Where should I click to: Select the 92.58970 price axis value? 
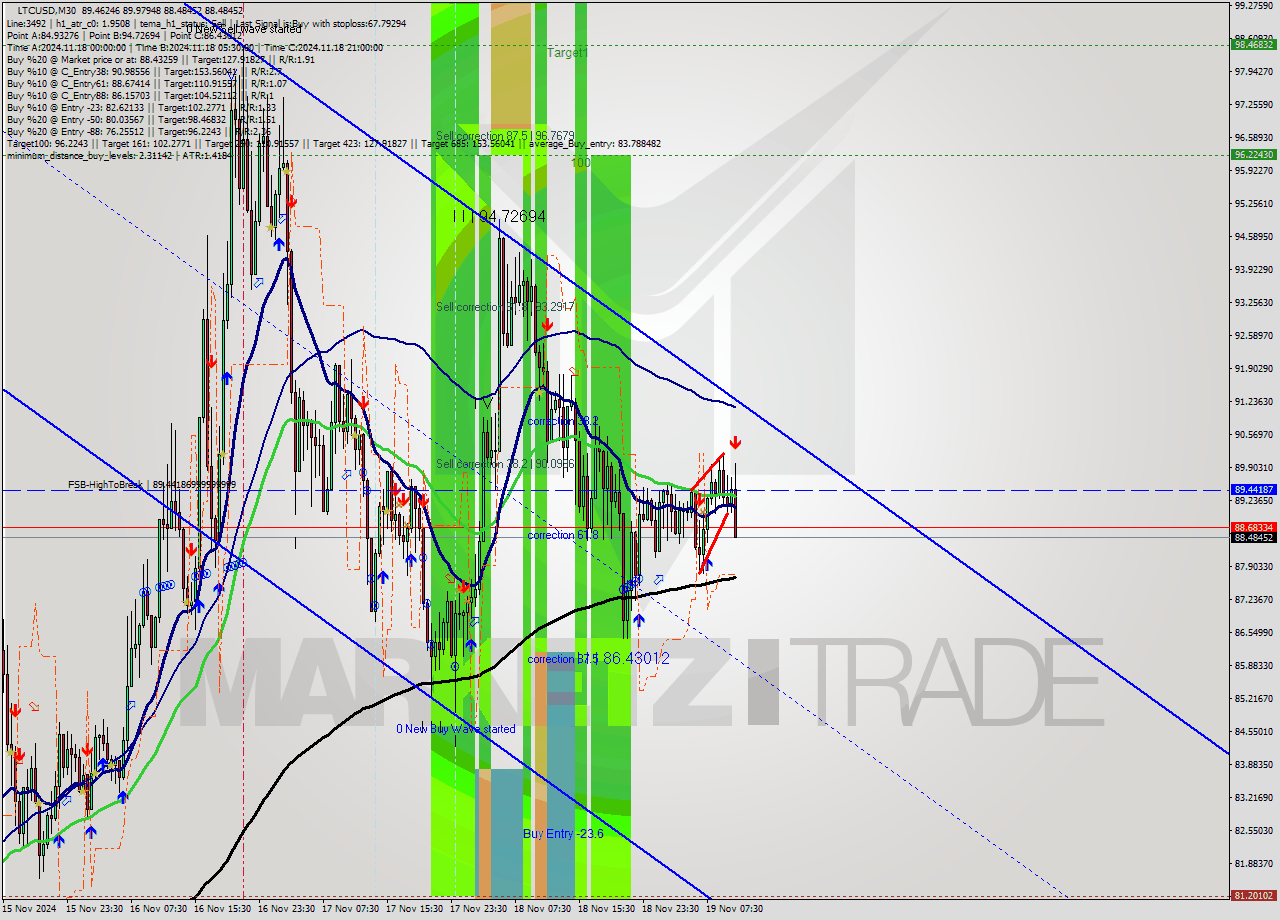tap(1254, 336)
